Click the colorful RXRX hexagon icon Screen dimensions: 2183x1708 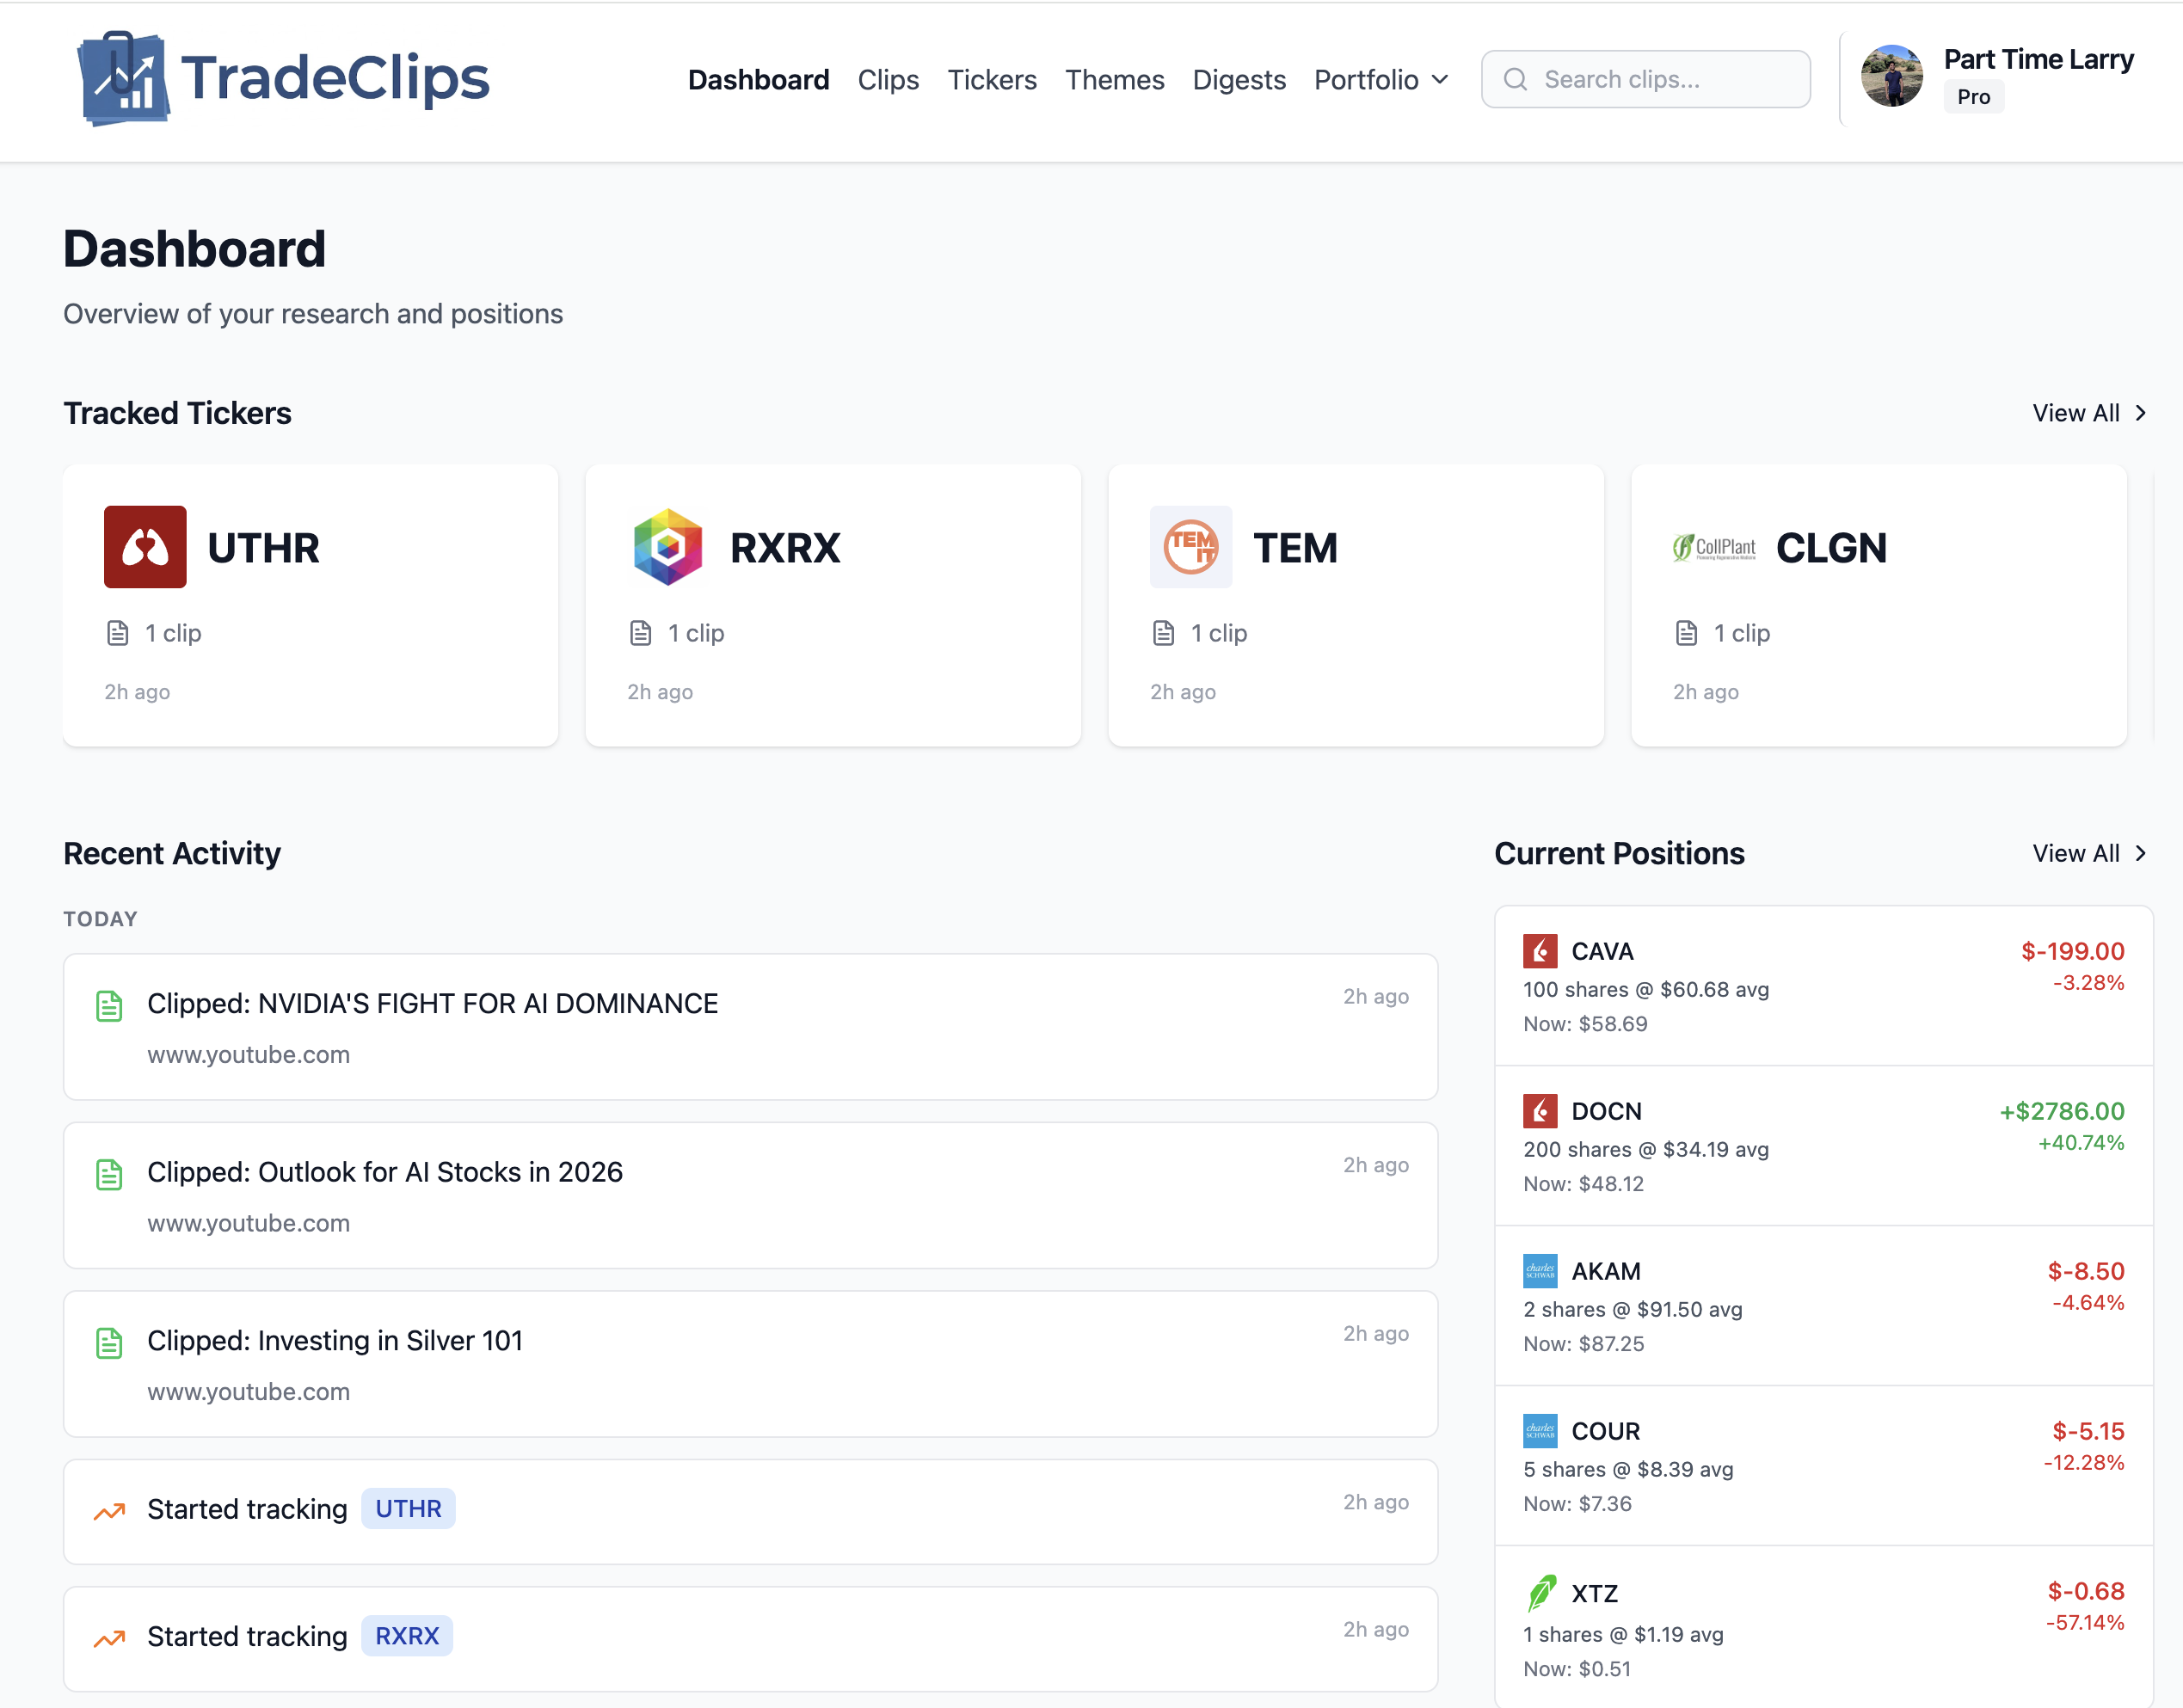coord(667,547)
